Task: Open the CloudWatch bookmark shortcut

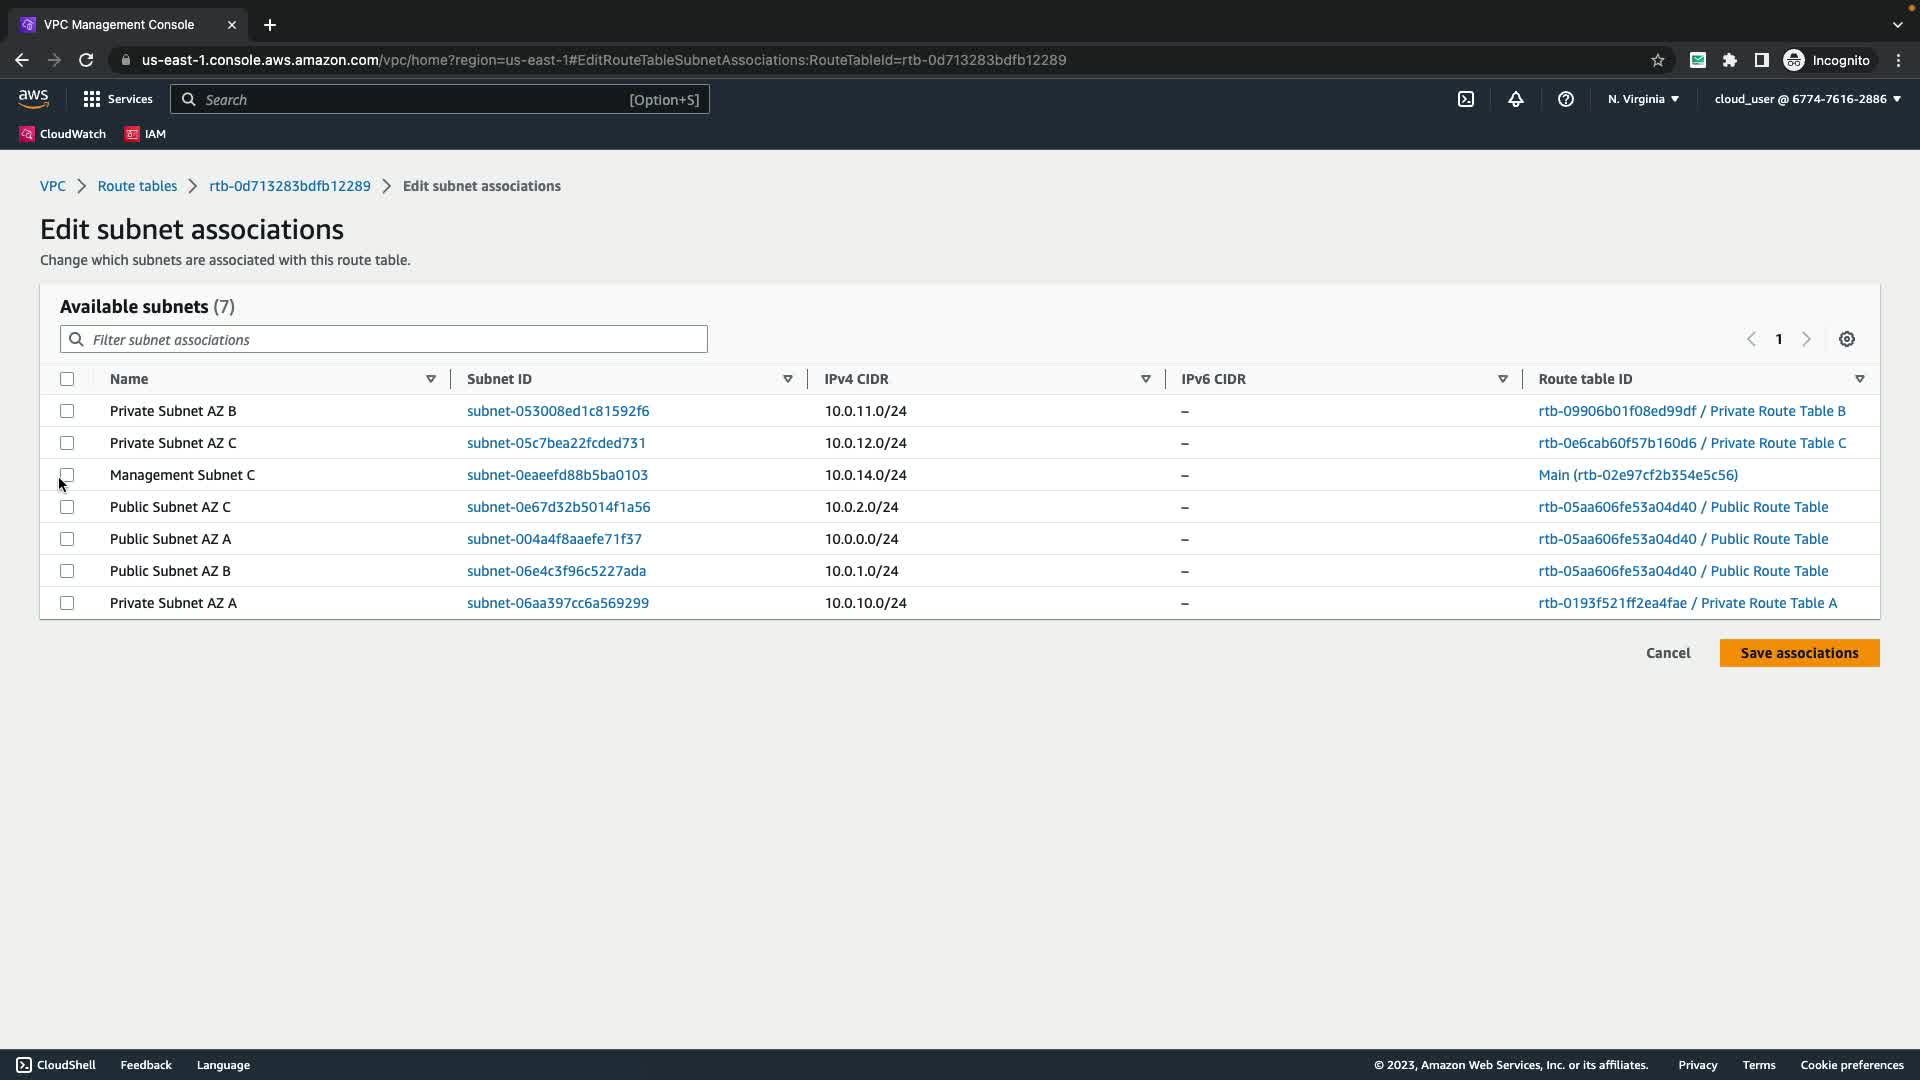Action: (63, 134)
